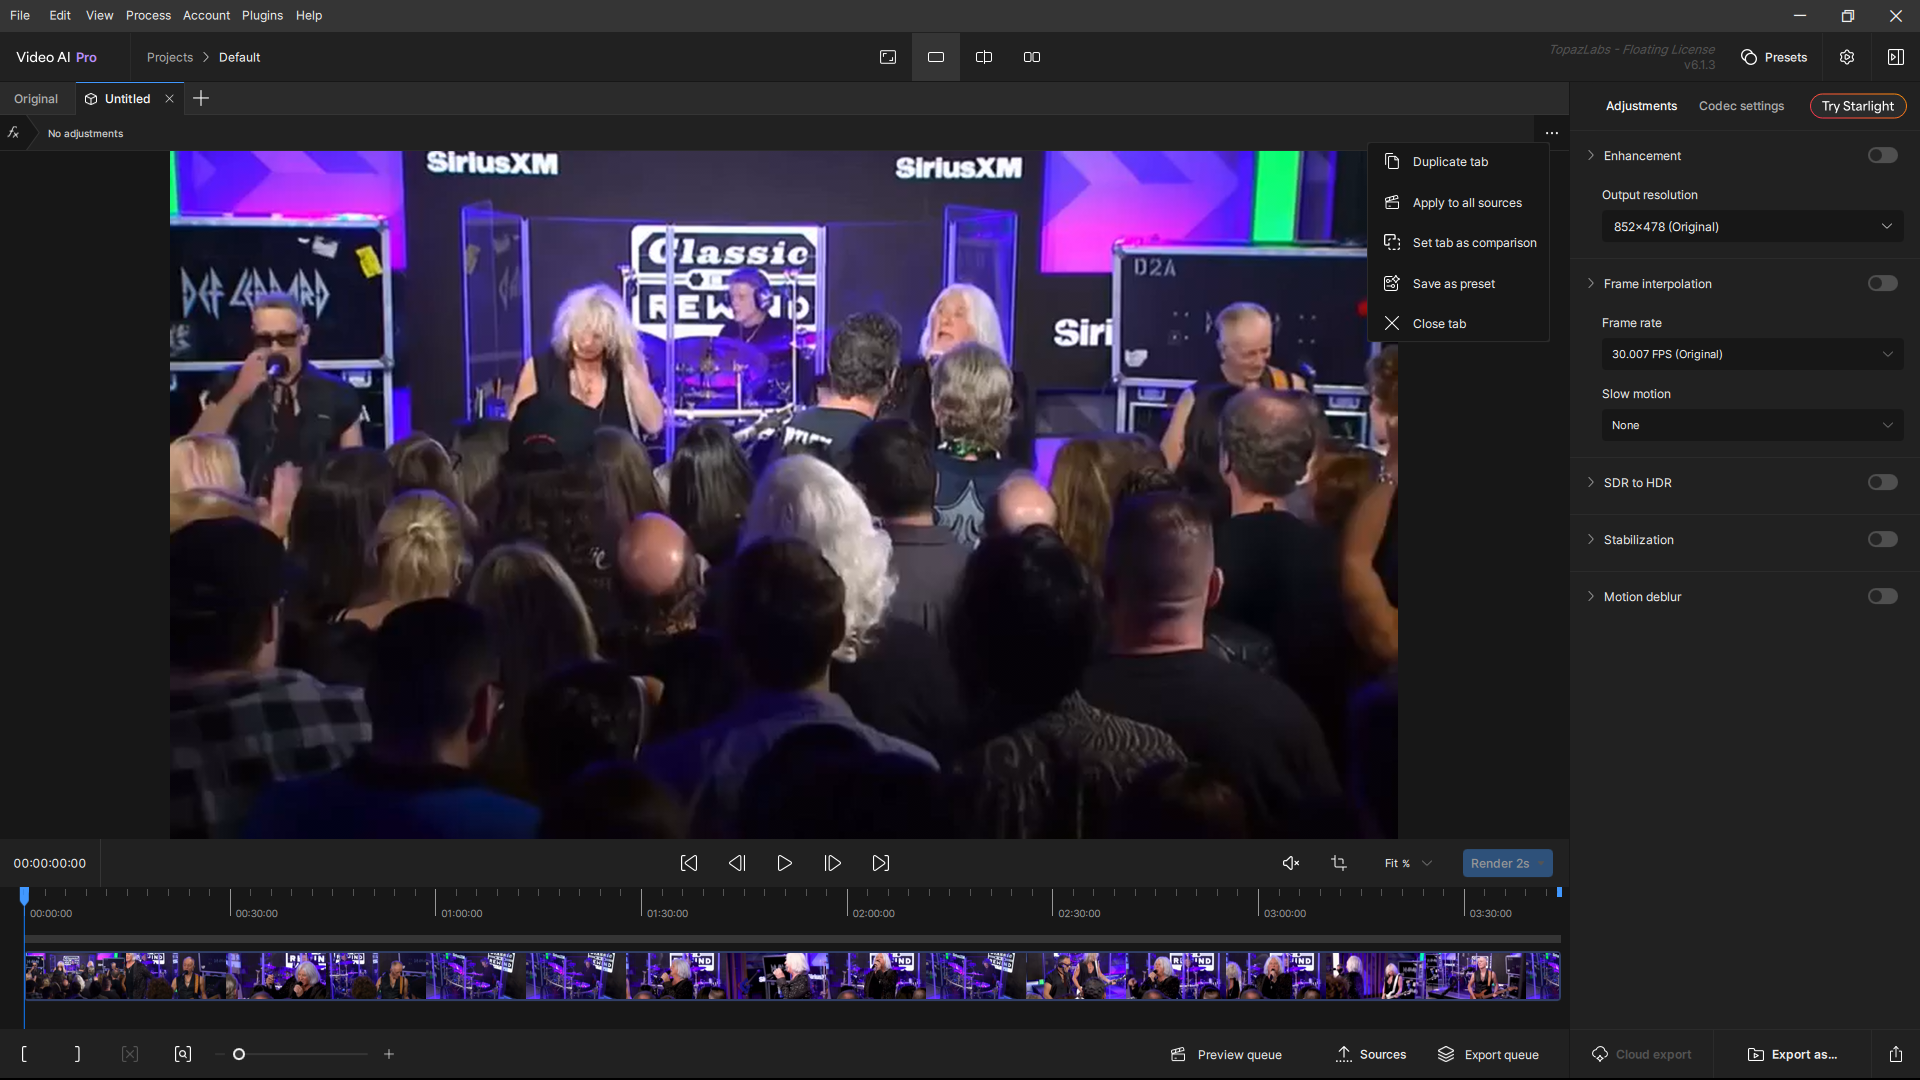1920x1080 pixels.
Task: Enable Stabilization toggle
Action: tap(1882, 539)
